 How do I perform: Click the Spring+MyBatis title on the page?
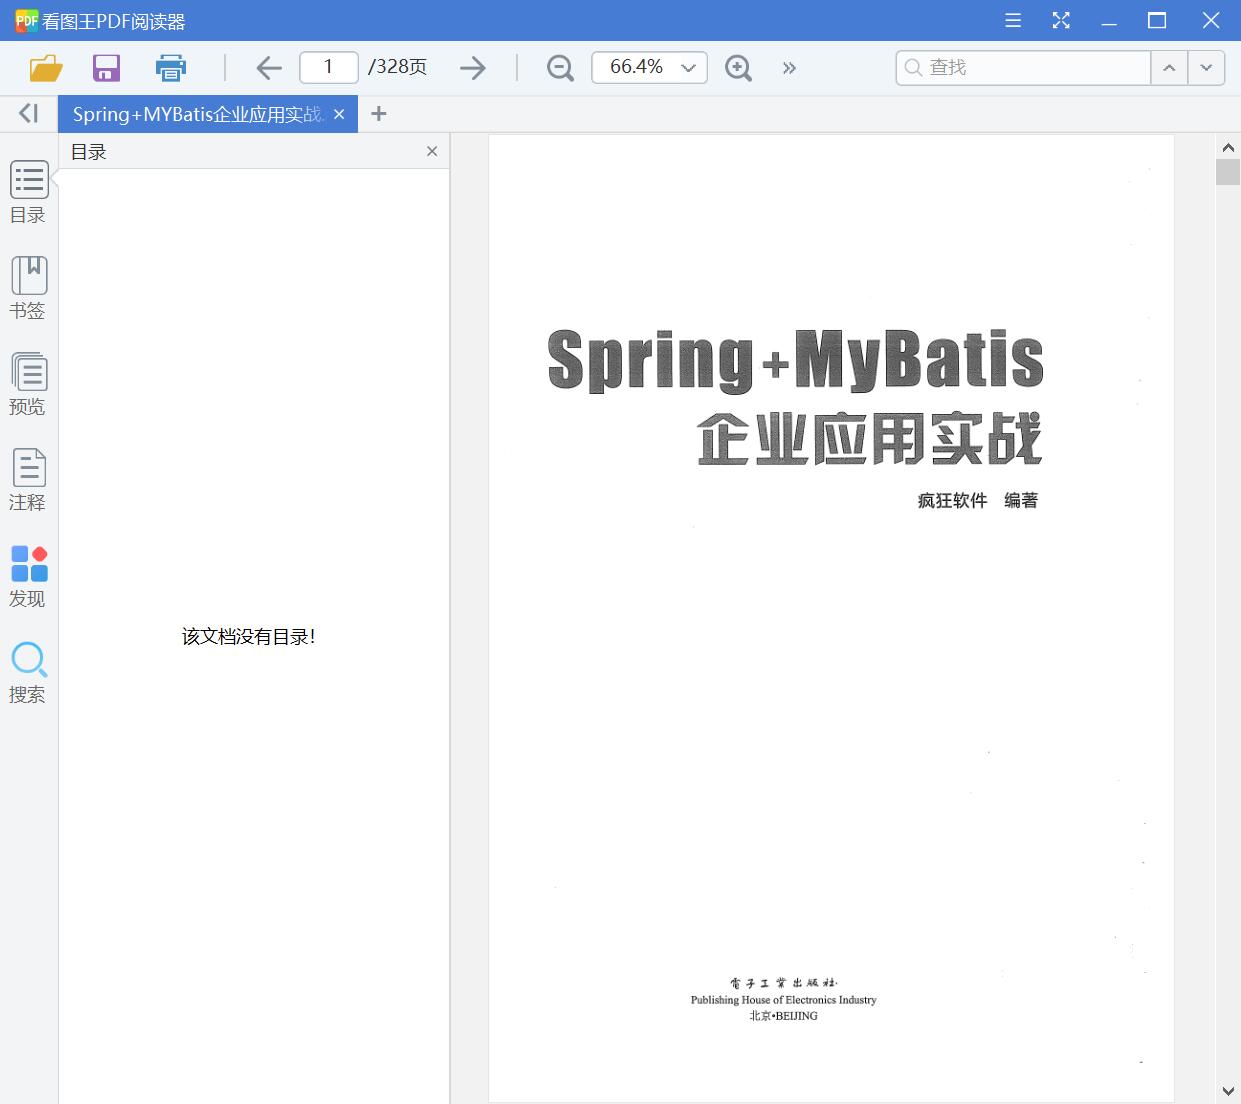coord(795,360)
